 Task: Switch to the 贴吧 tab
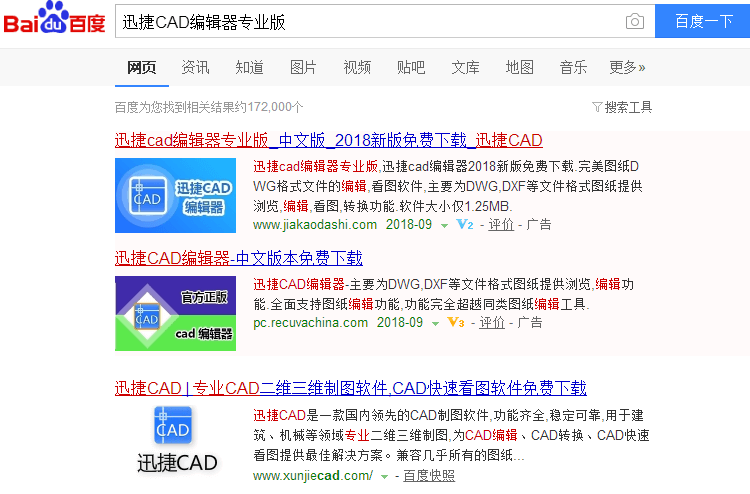[x=411, y=67]
